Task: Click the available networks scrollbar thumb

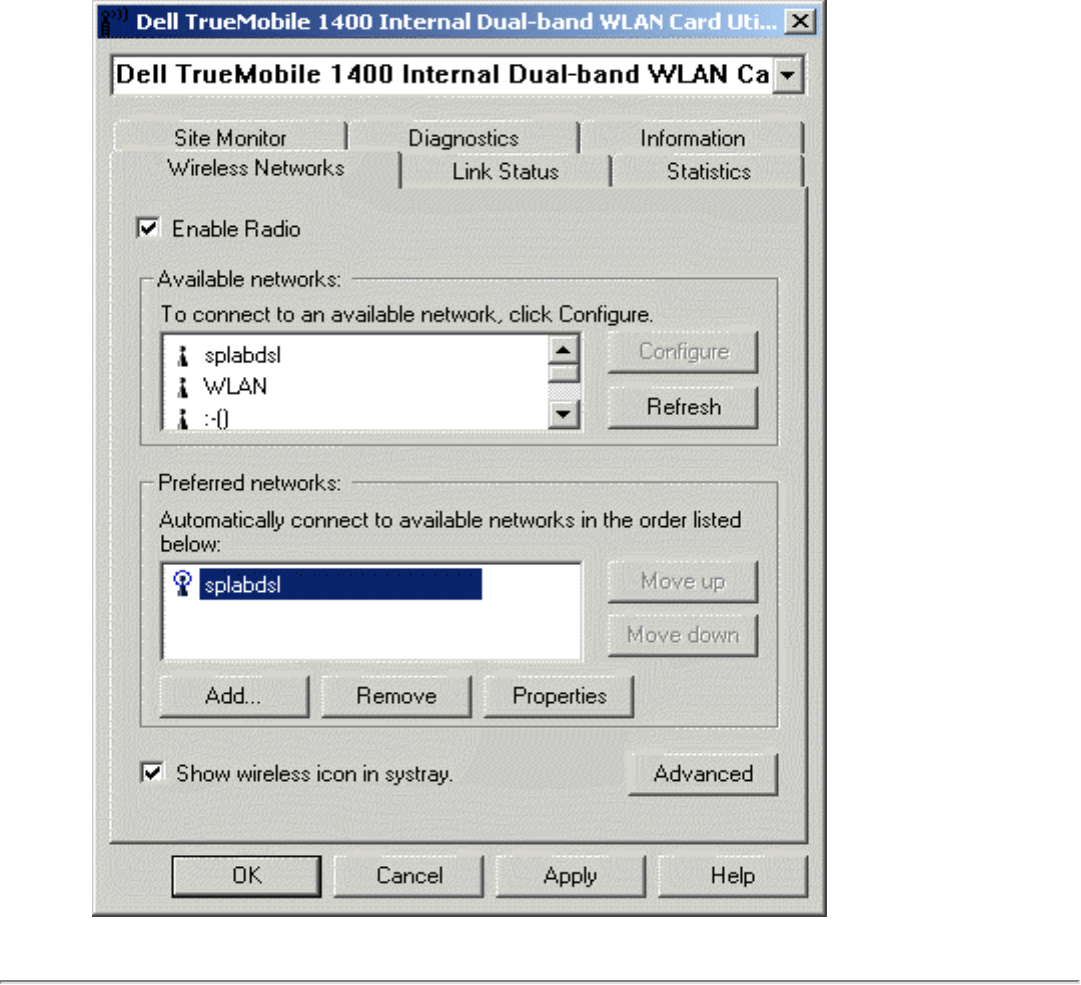Action: (563, 373)
